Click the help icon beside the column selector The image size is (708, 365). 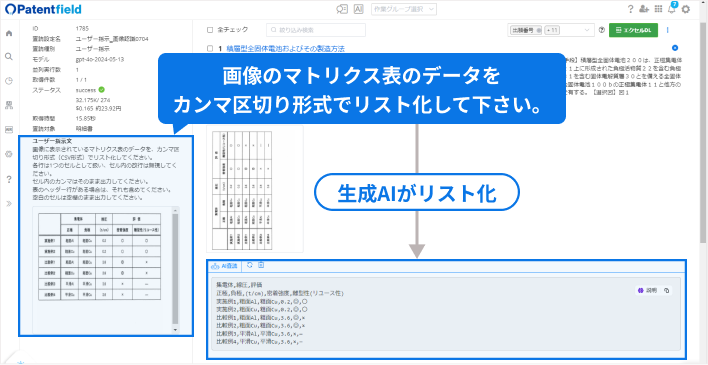[601, 30]
